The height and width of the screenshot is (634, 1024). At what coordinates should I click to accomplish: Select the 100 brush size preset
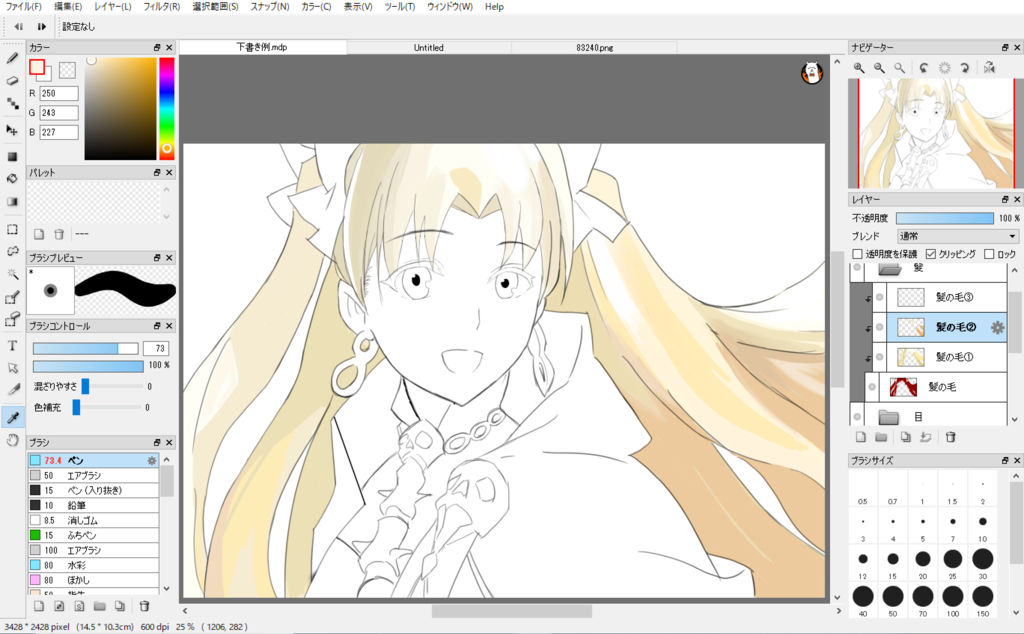tap(953, 597)
